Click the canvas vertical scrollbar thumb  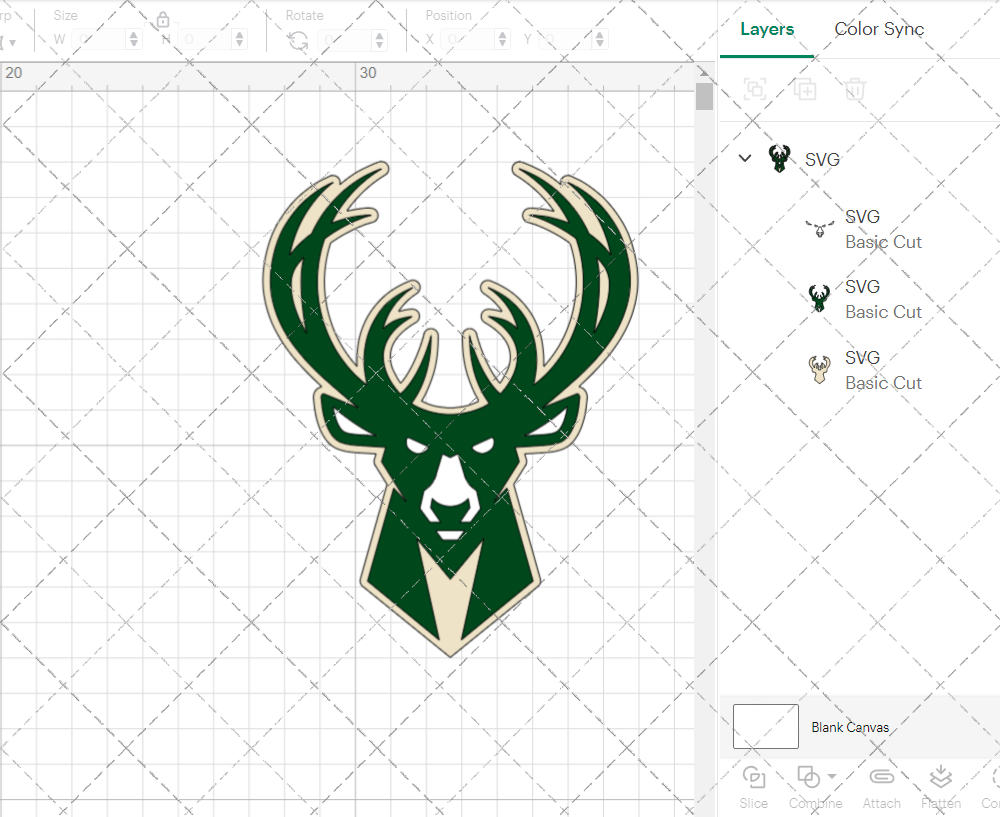click(704, 96)
